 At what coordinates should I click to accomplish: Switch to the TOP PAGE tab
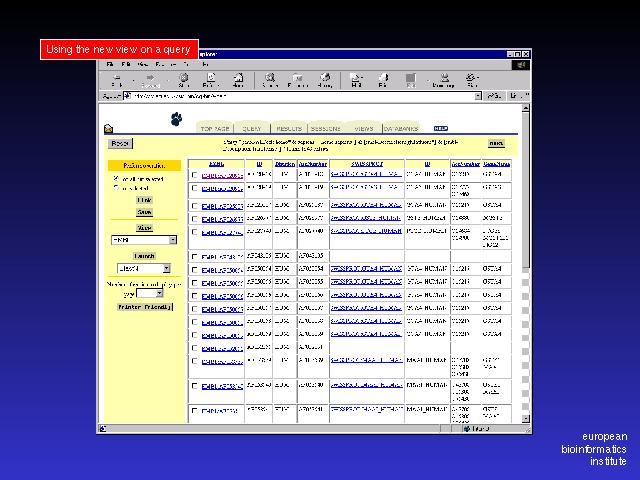215,128
